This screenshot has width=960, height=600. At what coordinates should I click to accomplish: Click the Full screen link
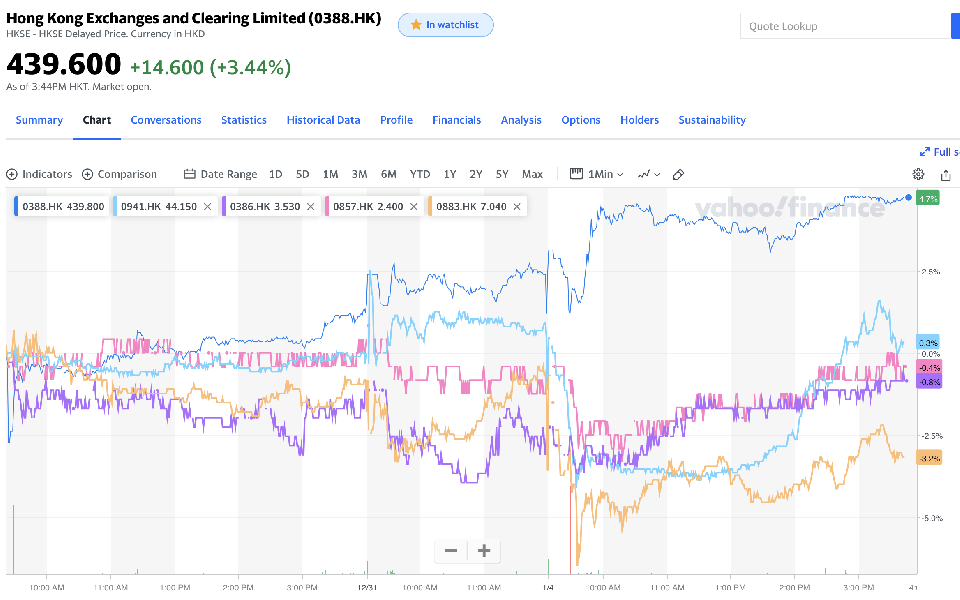940,152
